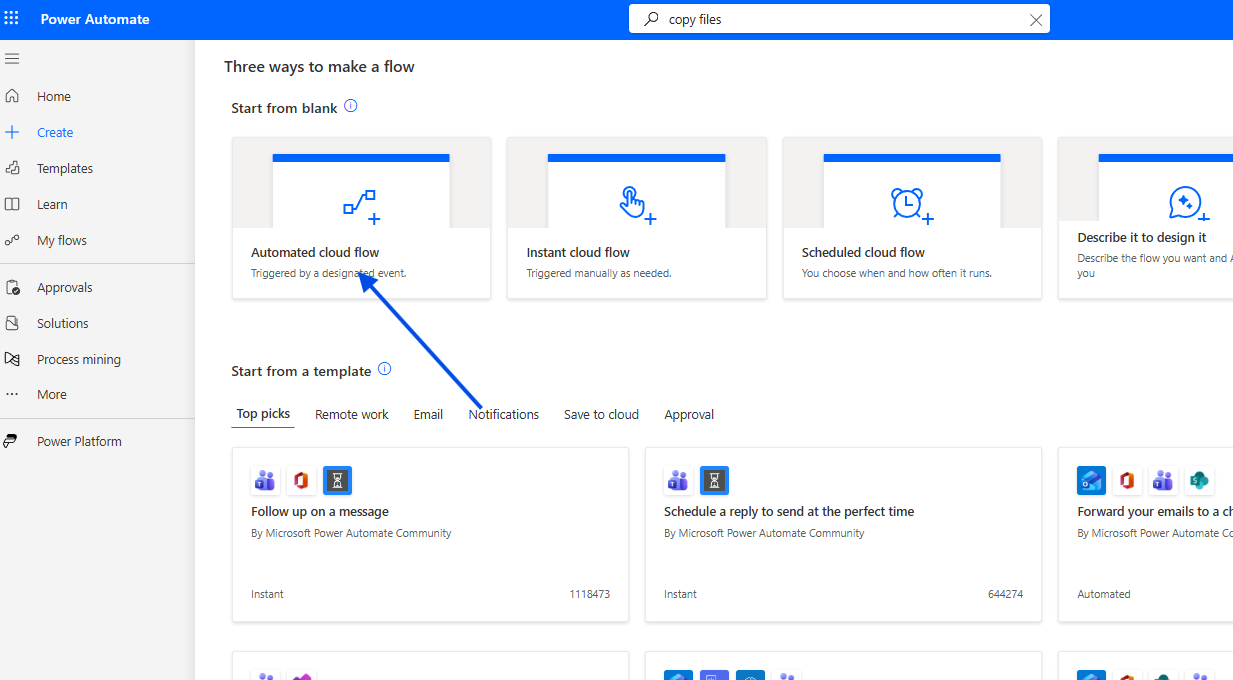
Task: Click the Process mining sidebar icon
Action: [12, 359]
